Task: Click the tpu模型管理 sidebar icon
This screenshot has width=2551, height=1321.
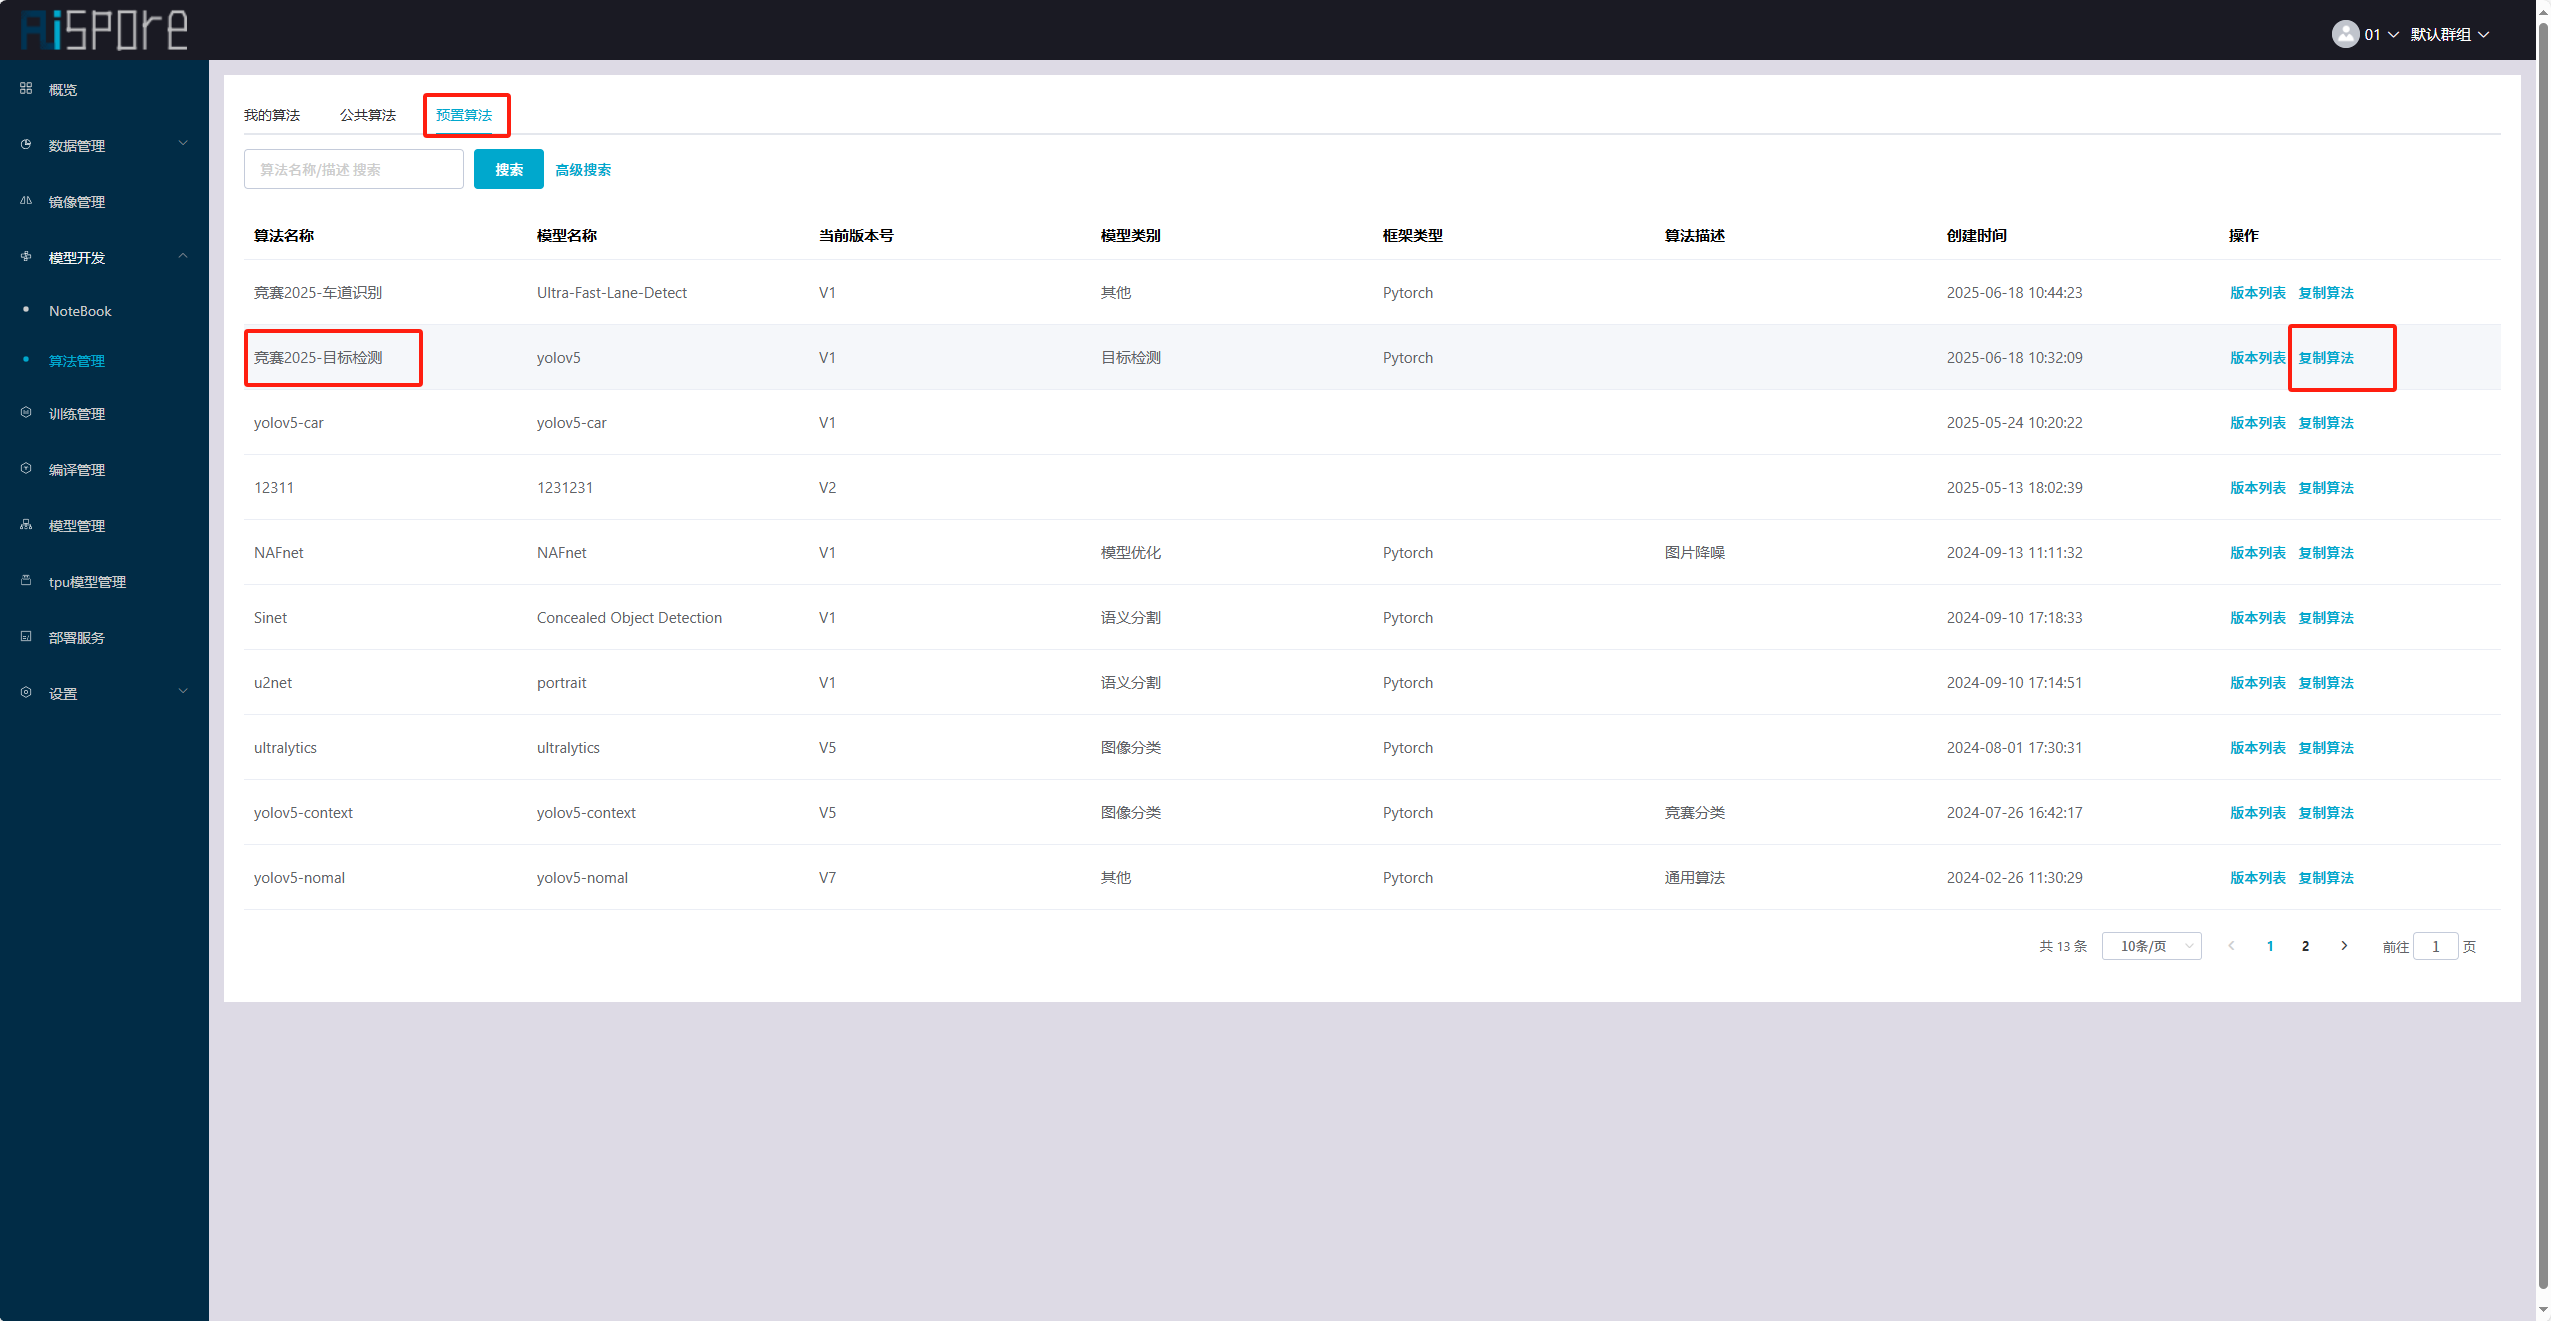Action: (26, 581)
